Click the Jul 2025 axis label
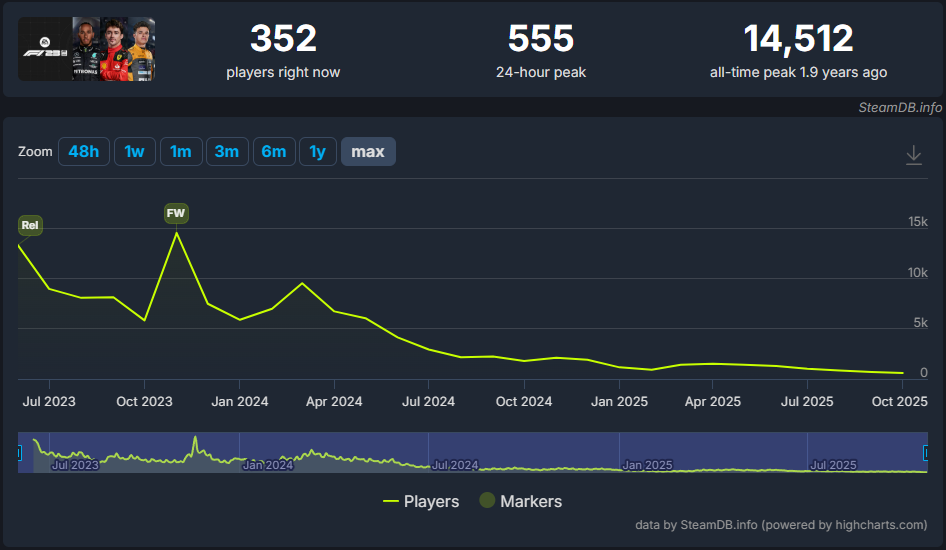This screenshot has height=550, width=946. pos(807,402)
